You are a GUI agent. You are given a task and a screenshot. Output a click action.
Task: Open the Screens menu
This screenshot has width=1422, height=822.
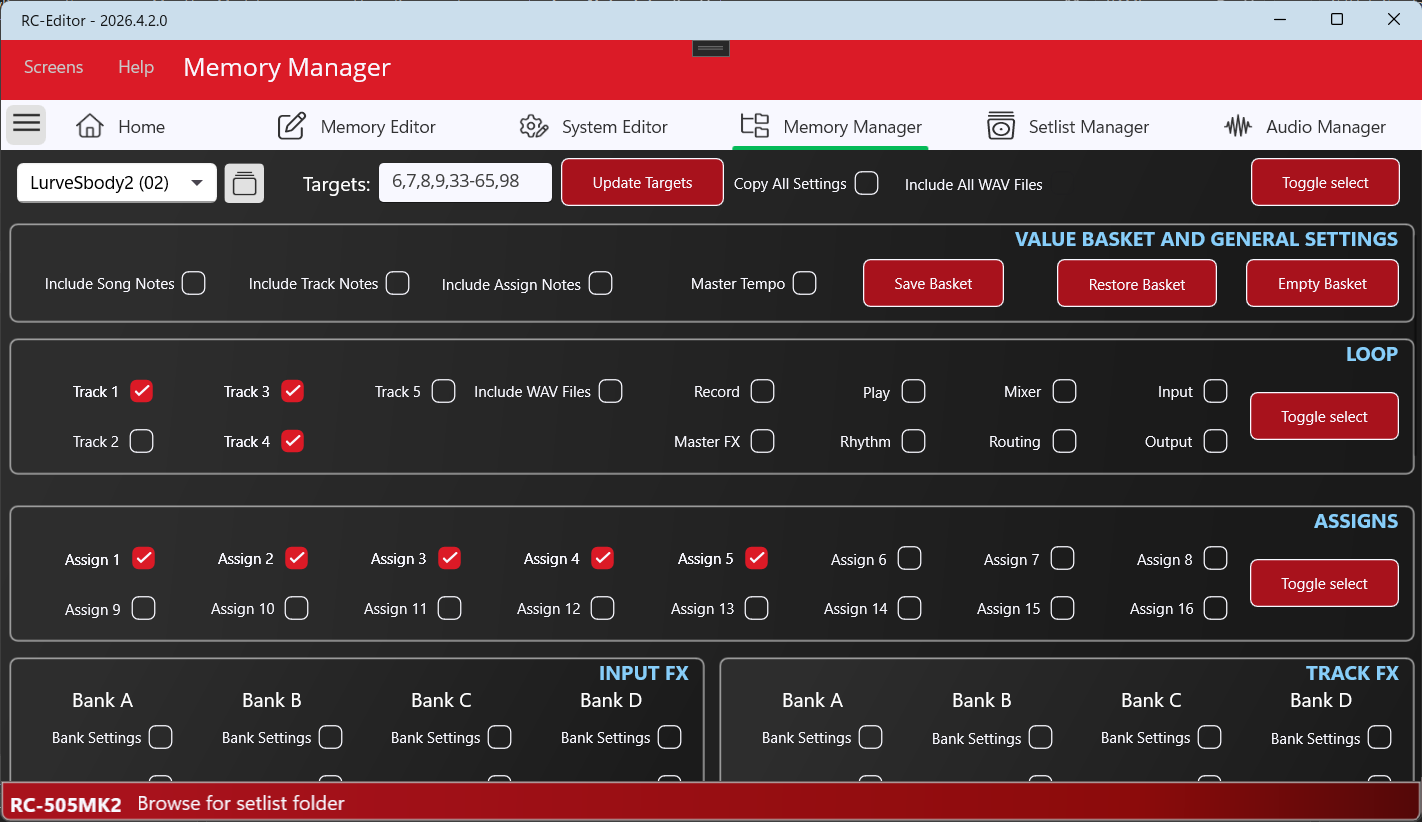[54, 67]
